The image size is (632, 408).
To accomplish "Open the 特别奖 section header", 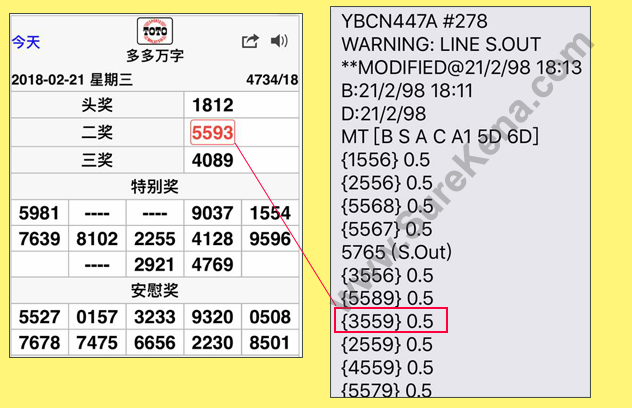I will tap(155, 186).
